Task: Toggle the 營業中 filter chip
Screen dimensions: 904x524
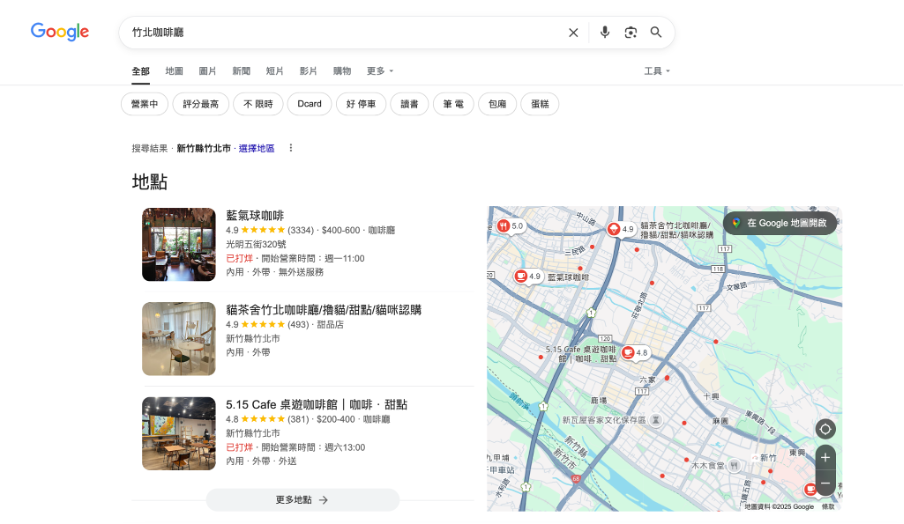Action: 145,104
